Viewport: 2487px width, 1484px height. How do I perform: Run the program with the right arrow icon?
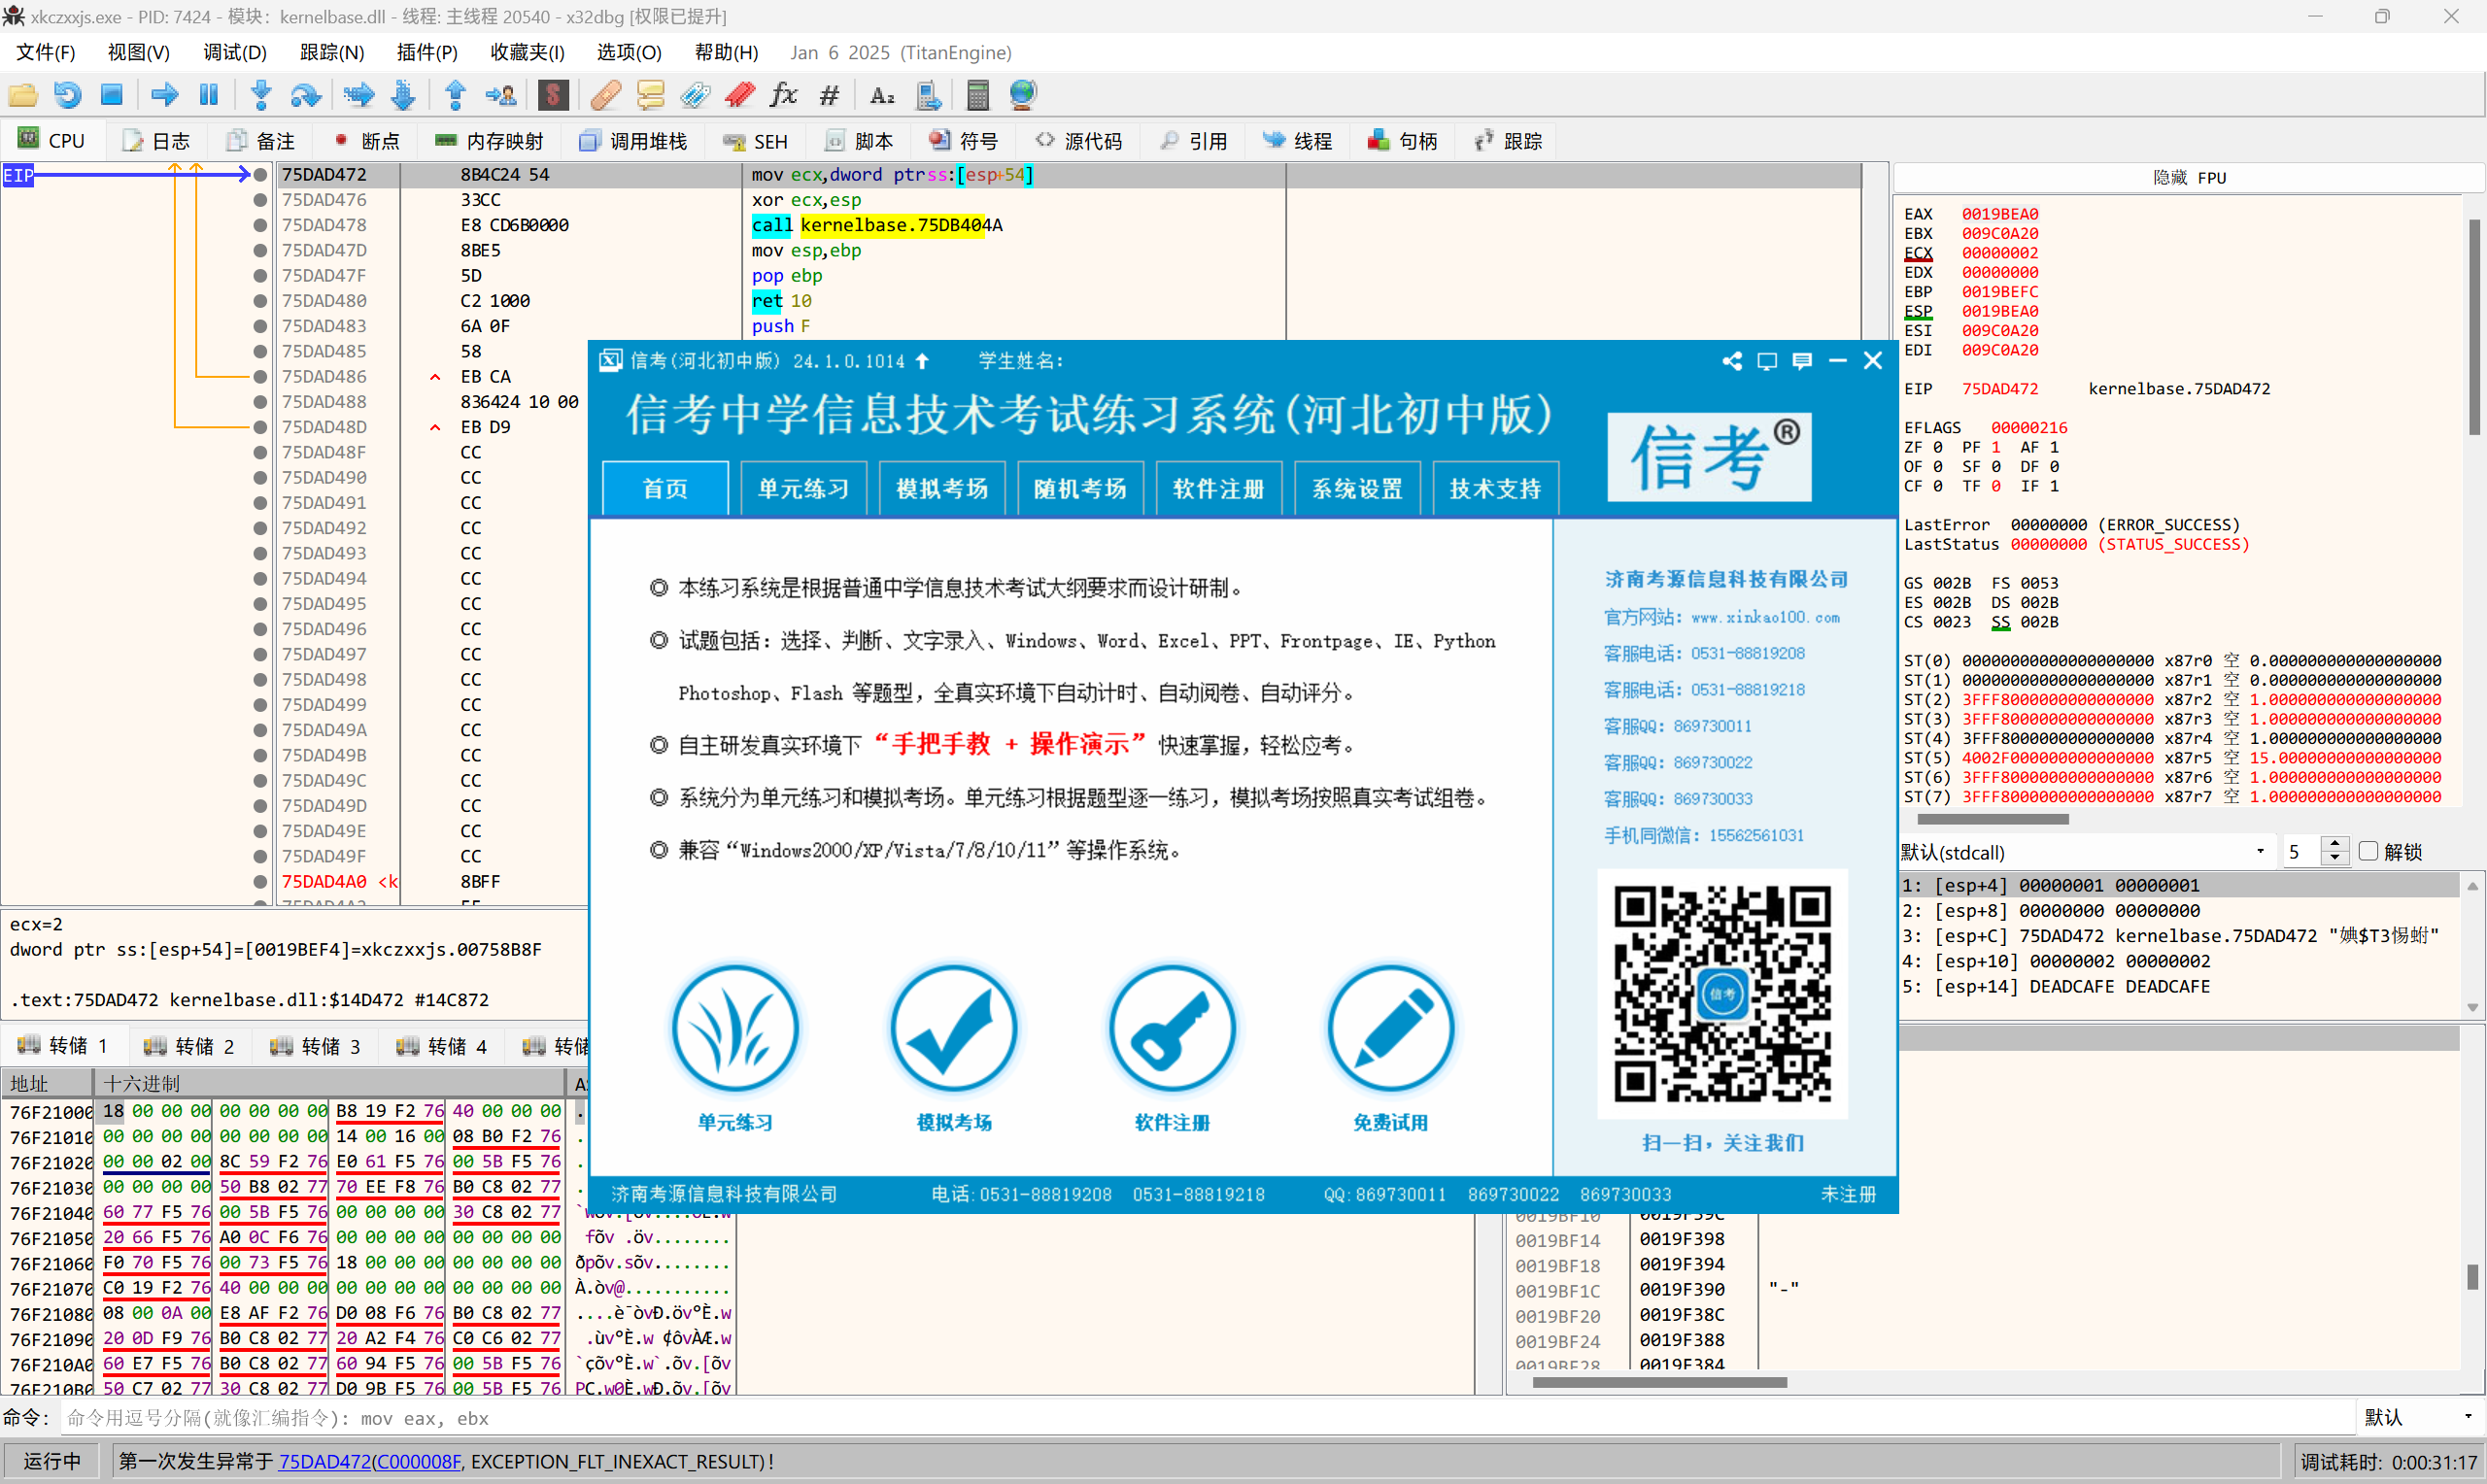click(x=165, y=95)
